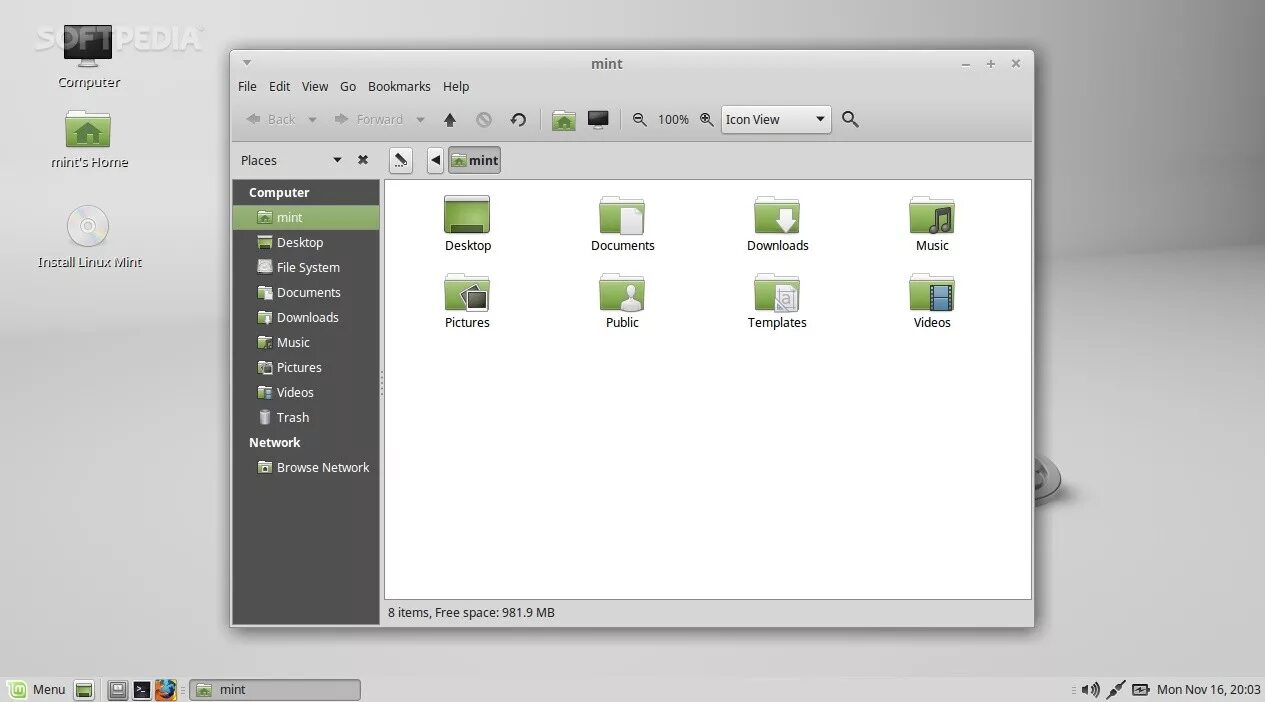Select Music in the Places sidebar
1265x702 pixels.
tap(306, 342)
